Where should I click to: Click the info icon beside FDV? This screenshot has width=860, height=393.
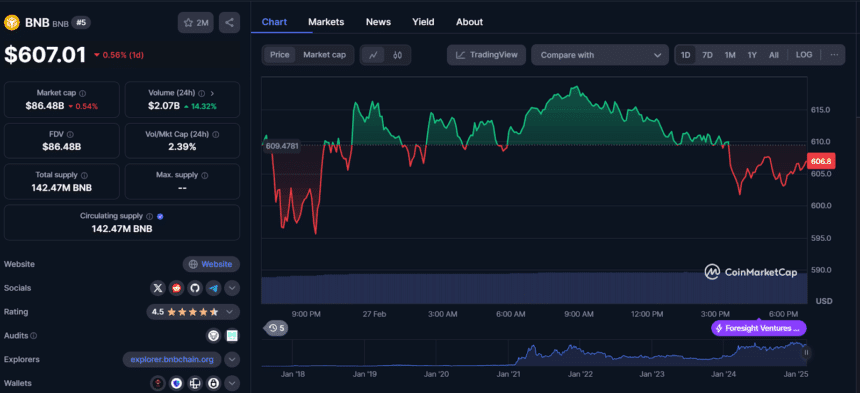pos(70,134)
